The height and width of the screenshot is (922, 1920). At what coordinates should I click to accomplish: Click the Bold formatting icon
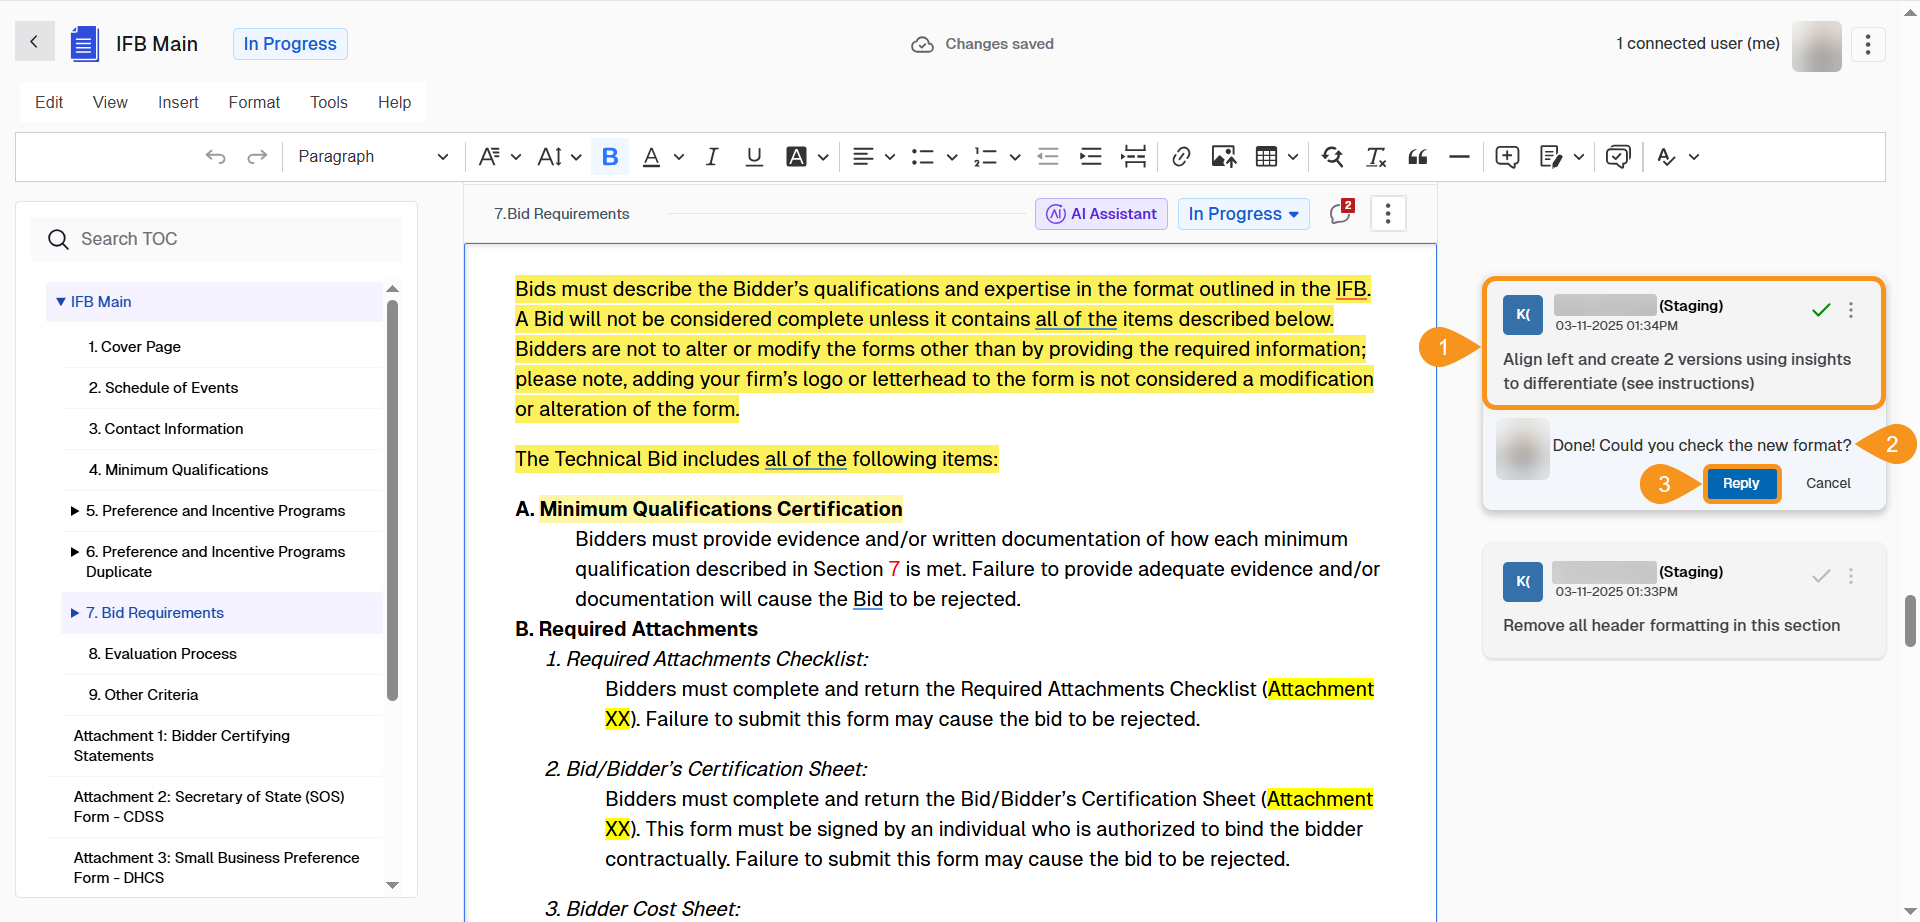(610, 157)
